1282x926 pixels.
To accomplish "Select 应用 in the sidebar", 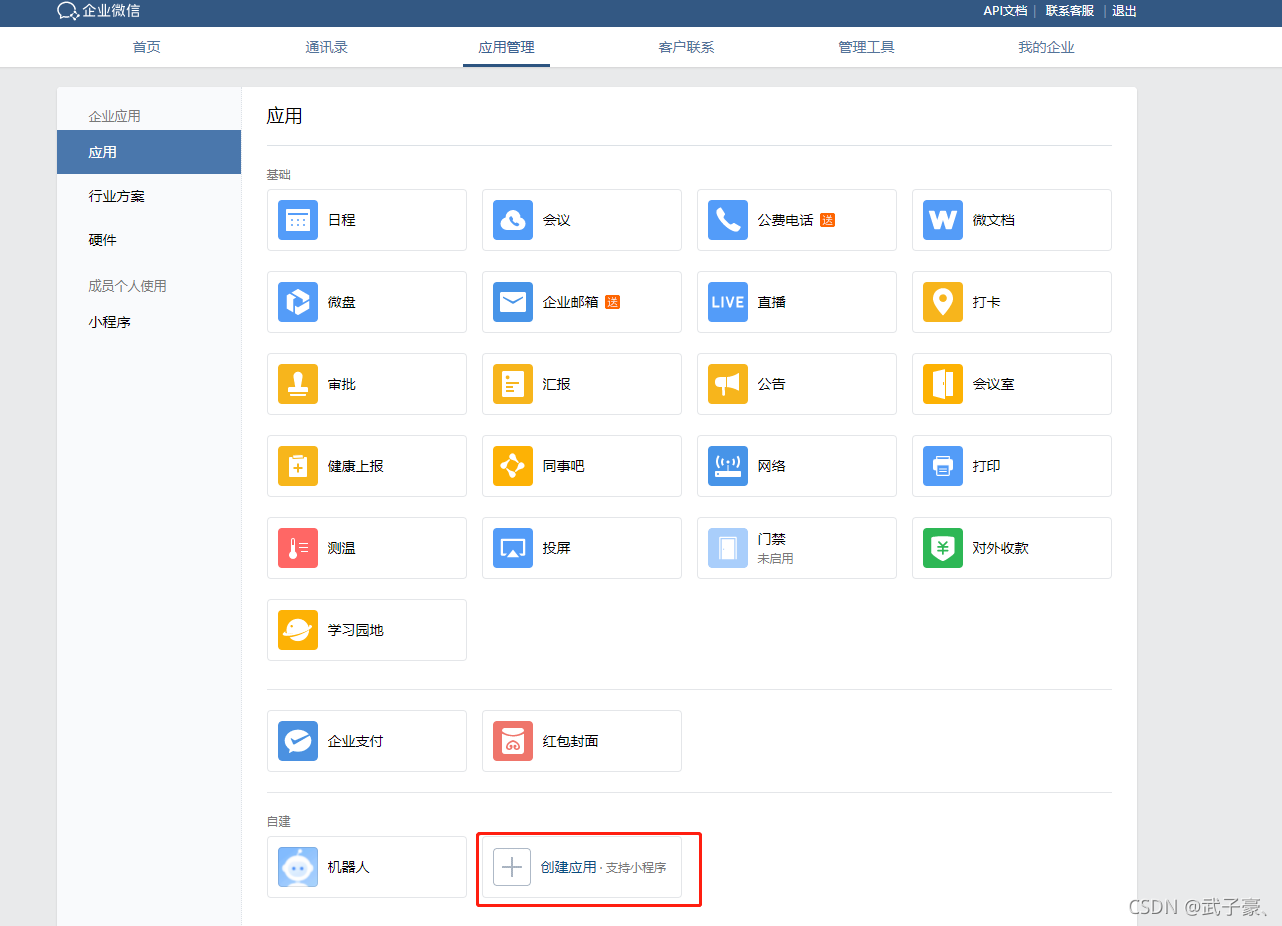I will point(149,152).
